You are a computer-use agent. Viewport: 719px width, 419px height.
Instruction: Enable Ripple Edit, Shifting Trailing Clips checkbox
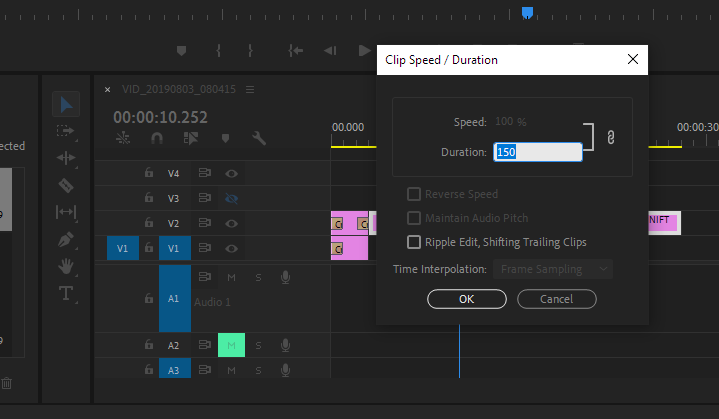click(414, 242)
